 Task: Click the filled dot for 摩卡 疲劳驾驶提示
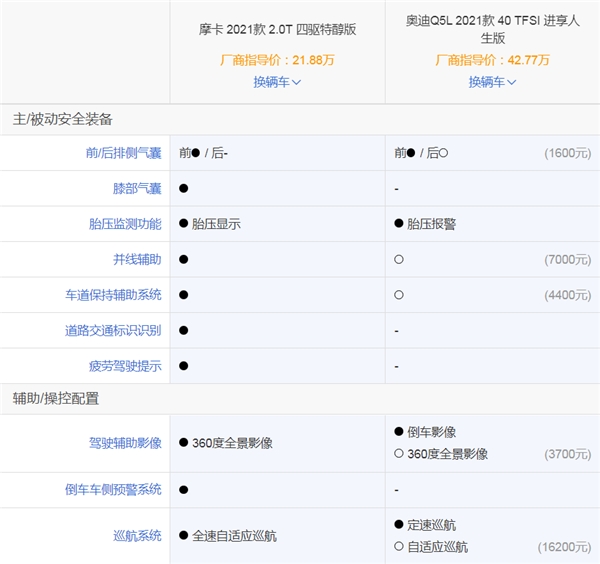(x=184, y=366)
